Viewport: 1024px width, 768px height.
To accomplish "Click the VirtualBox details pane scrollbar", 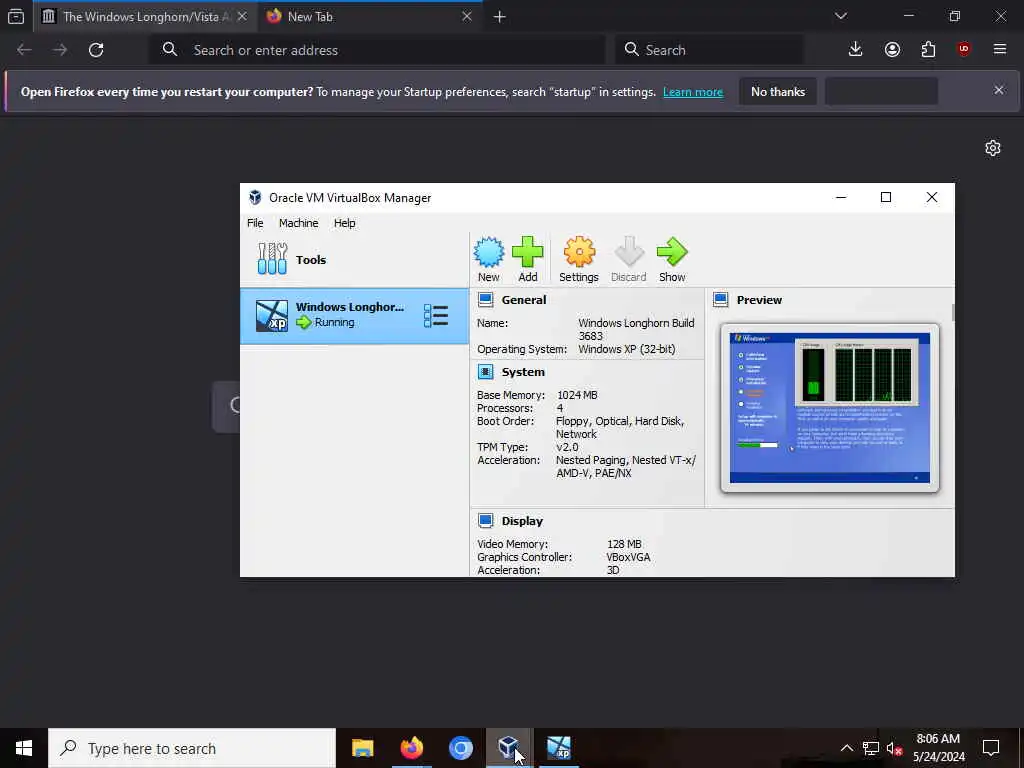I will (x=953, y=313).
